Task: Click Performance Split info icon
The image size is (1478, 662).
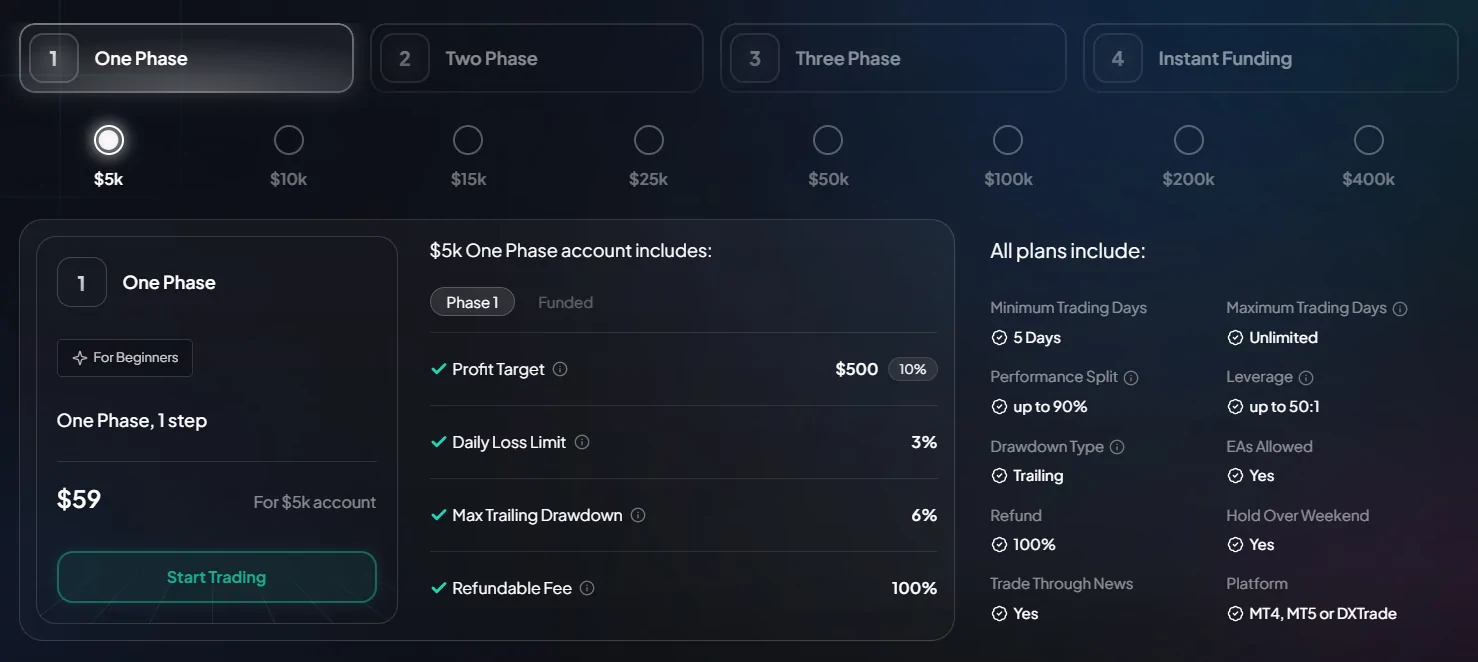Action: click(1131, 377)
